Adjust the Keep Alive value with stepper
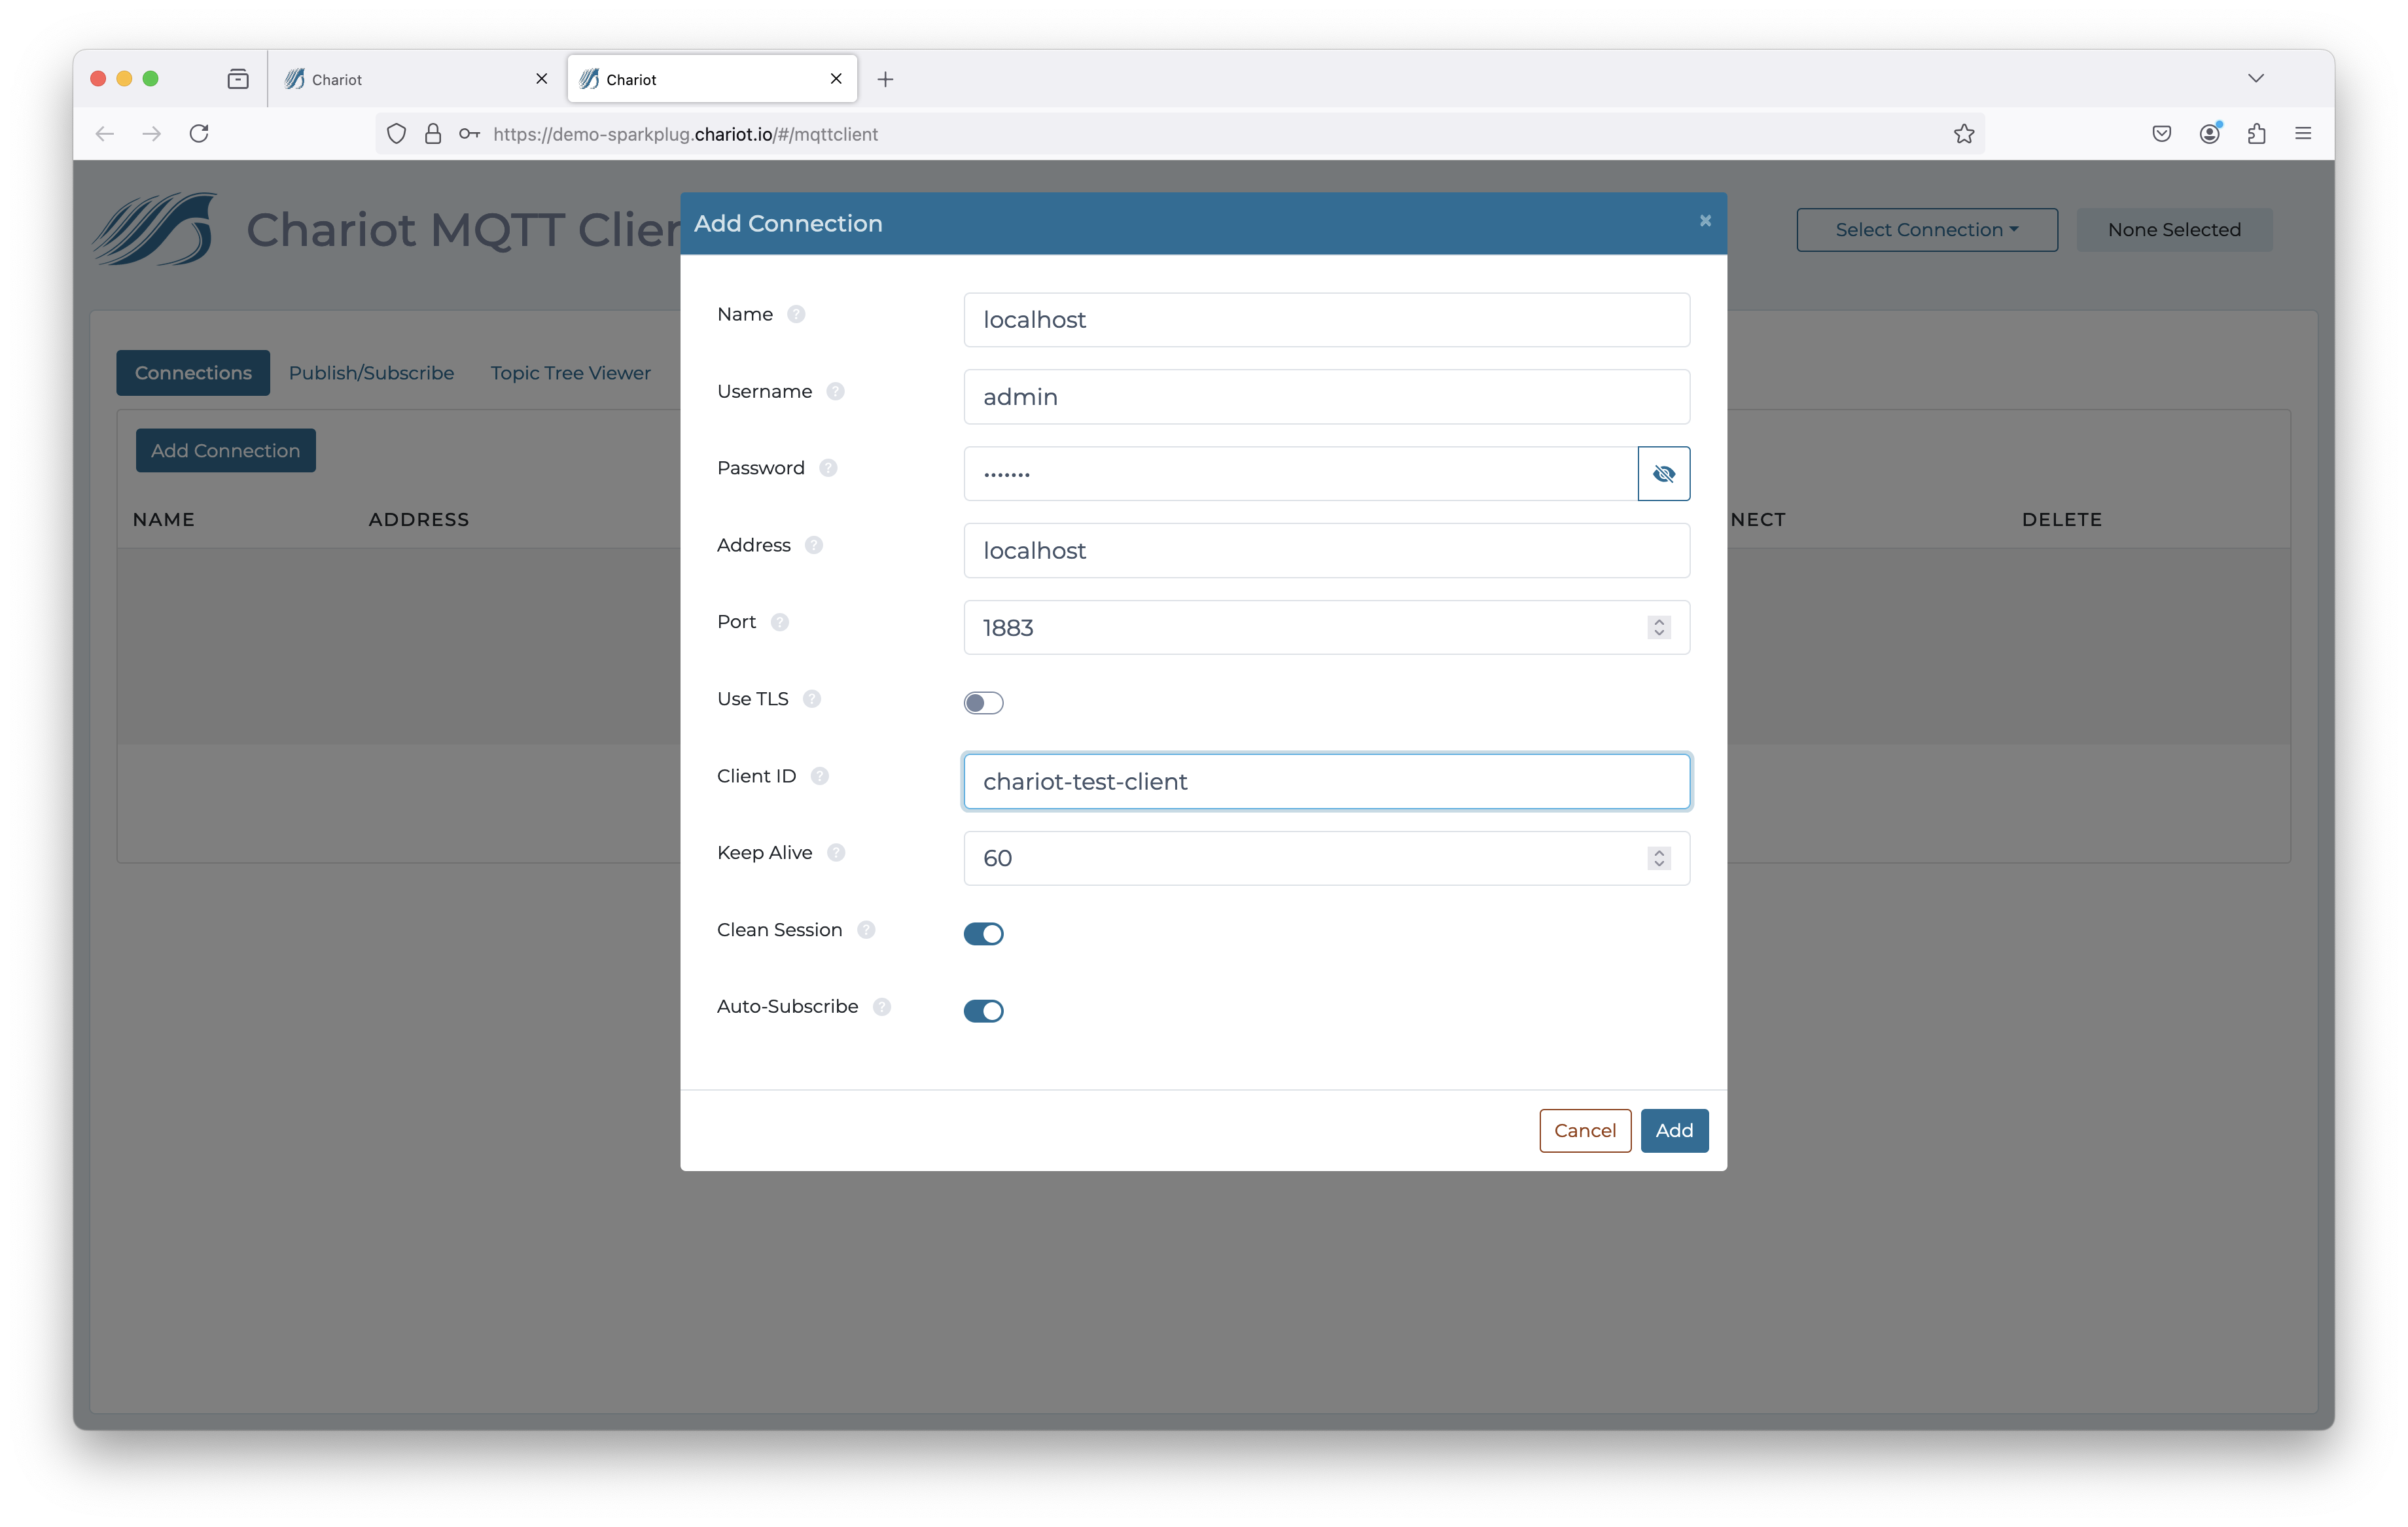2408x1527 pixels. point(1659,858)
